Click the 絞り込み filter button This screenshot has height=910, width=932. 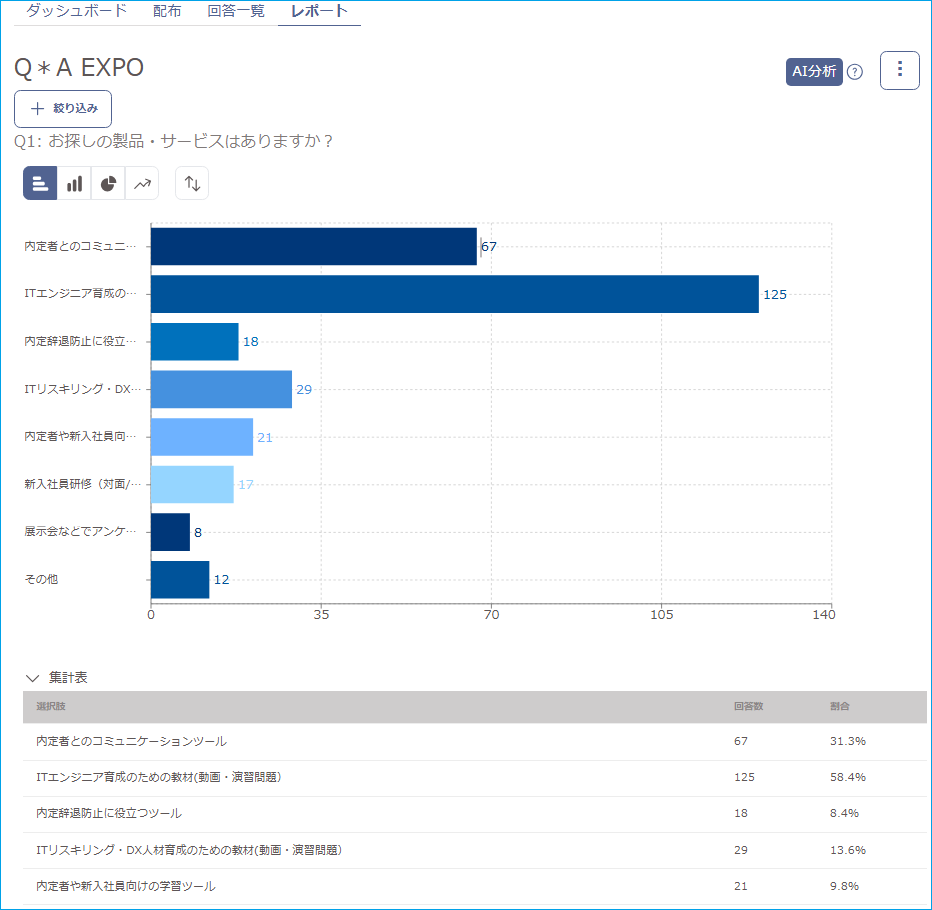(63, 108)
